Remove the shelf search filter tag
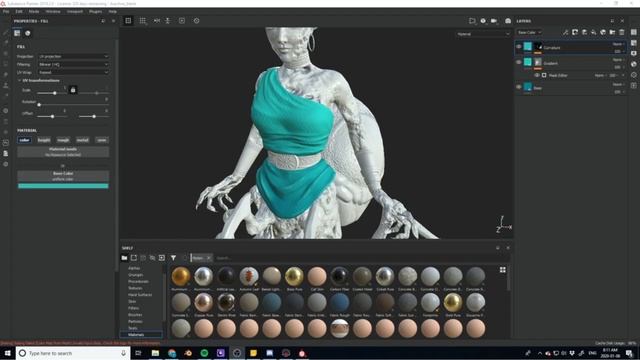 [209, 258]
